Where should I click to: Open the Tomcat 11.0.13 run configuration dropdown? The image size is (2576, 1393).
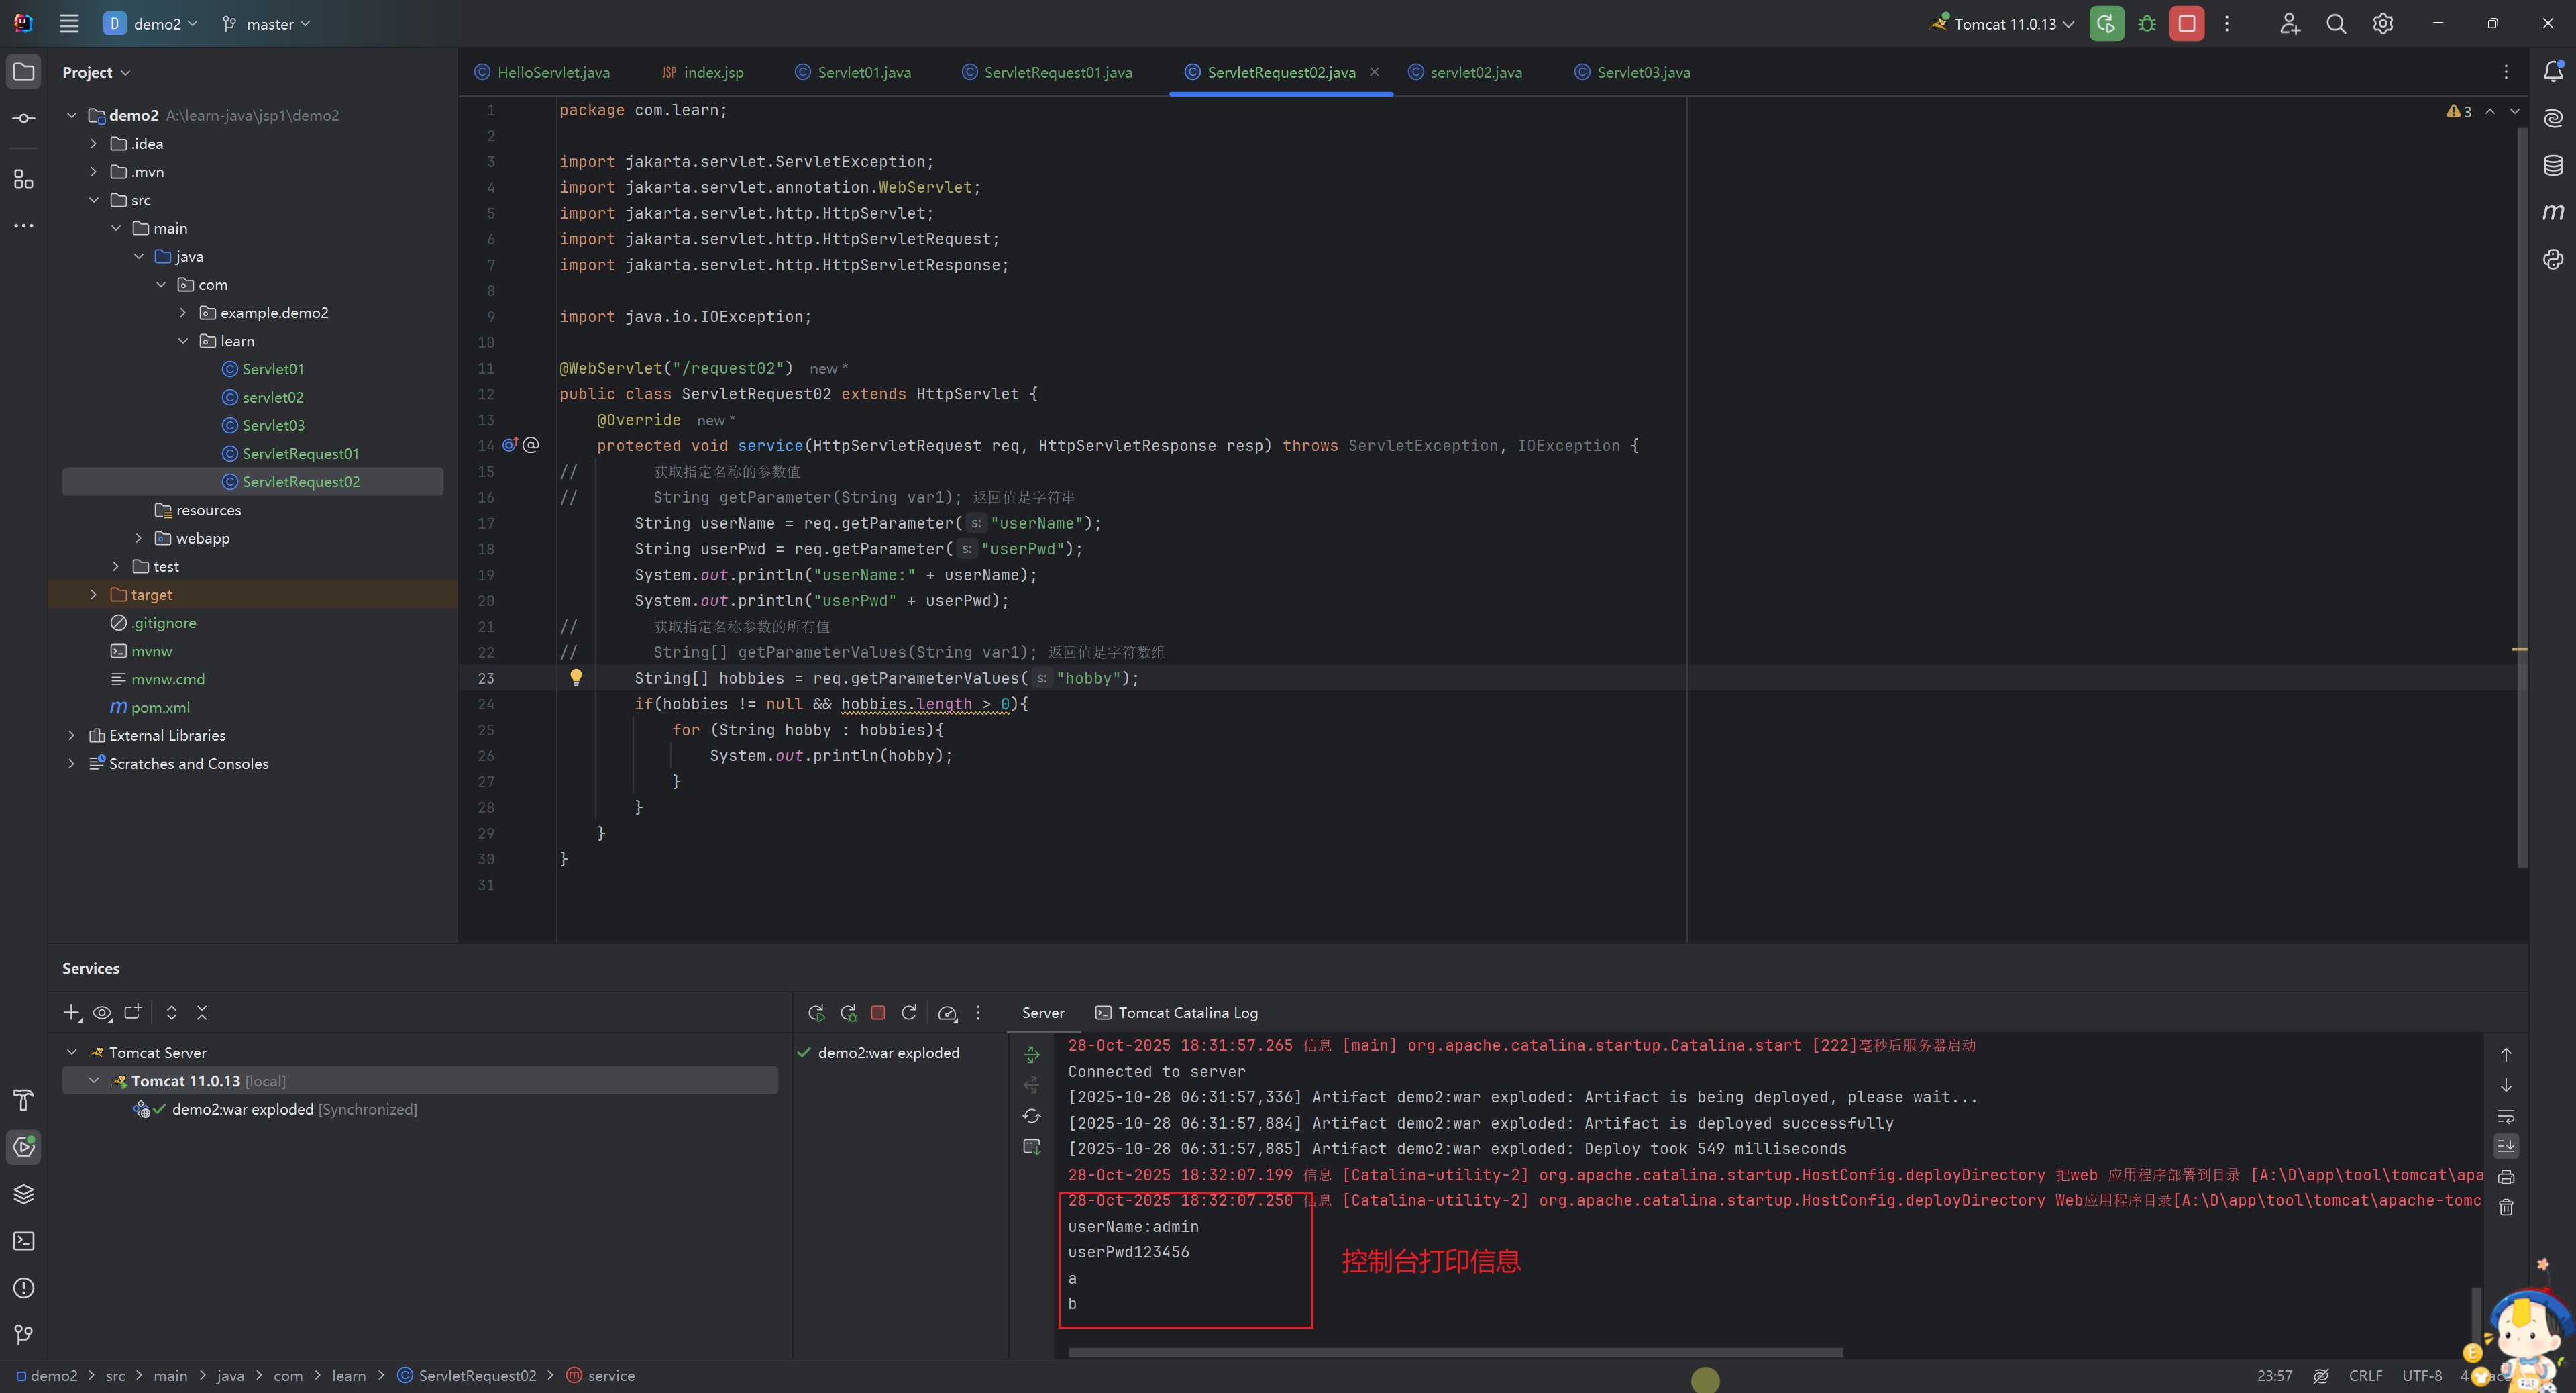2000,23
